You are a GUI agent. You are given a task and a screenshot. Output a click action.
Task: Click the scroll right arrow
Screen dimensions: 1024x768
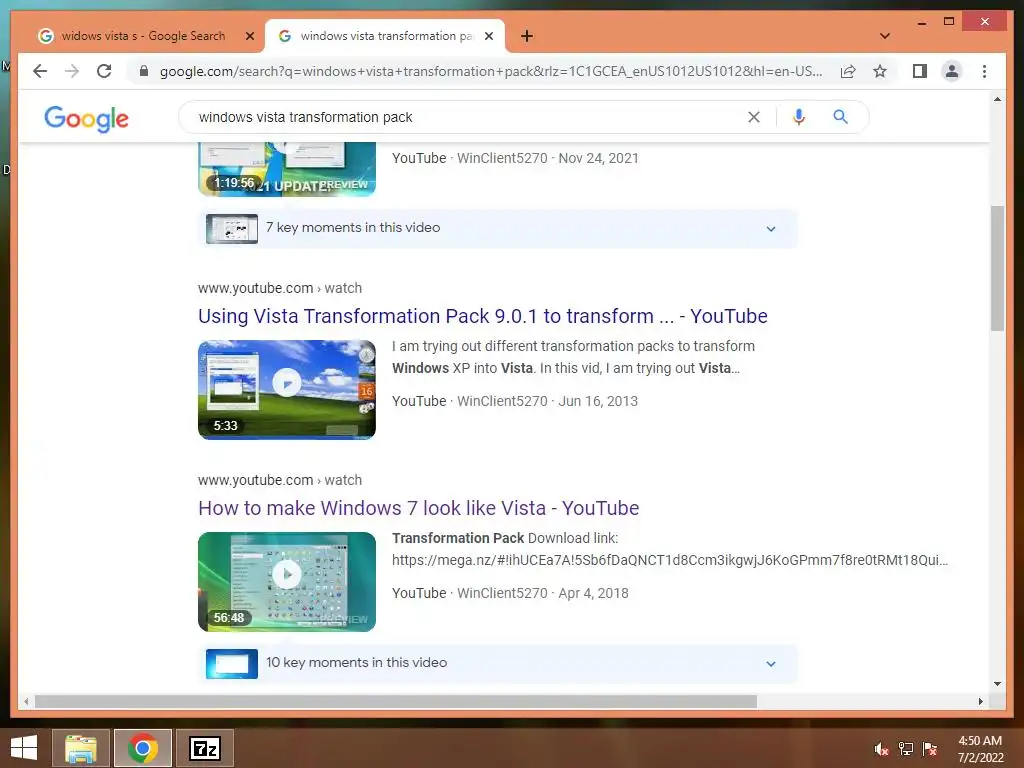[980, 701]
